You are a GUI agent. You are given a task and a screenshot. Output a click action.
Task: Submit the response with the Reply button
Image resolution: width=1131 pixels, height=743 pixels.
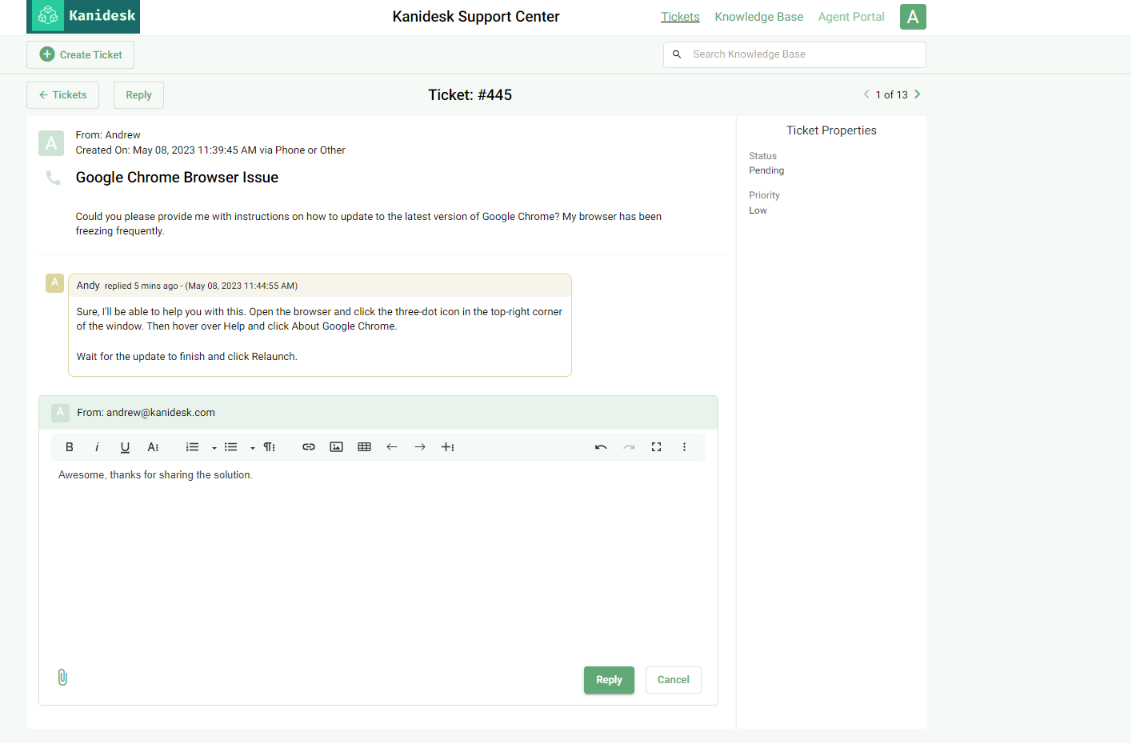[609, 680]
